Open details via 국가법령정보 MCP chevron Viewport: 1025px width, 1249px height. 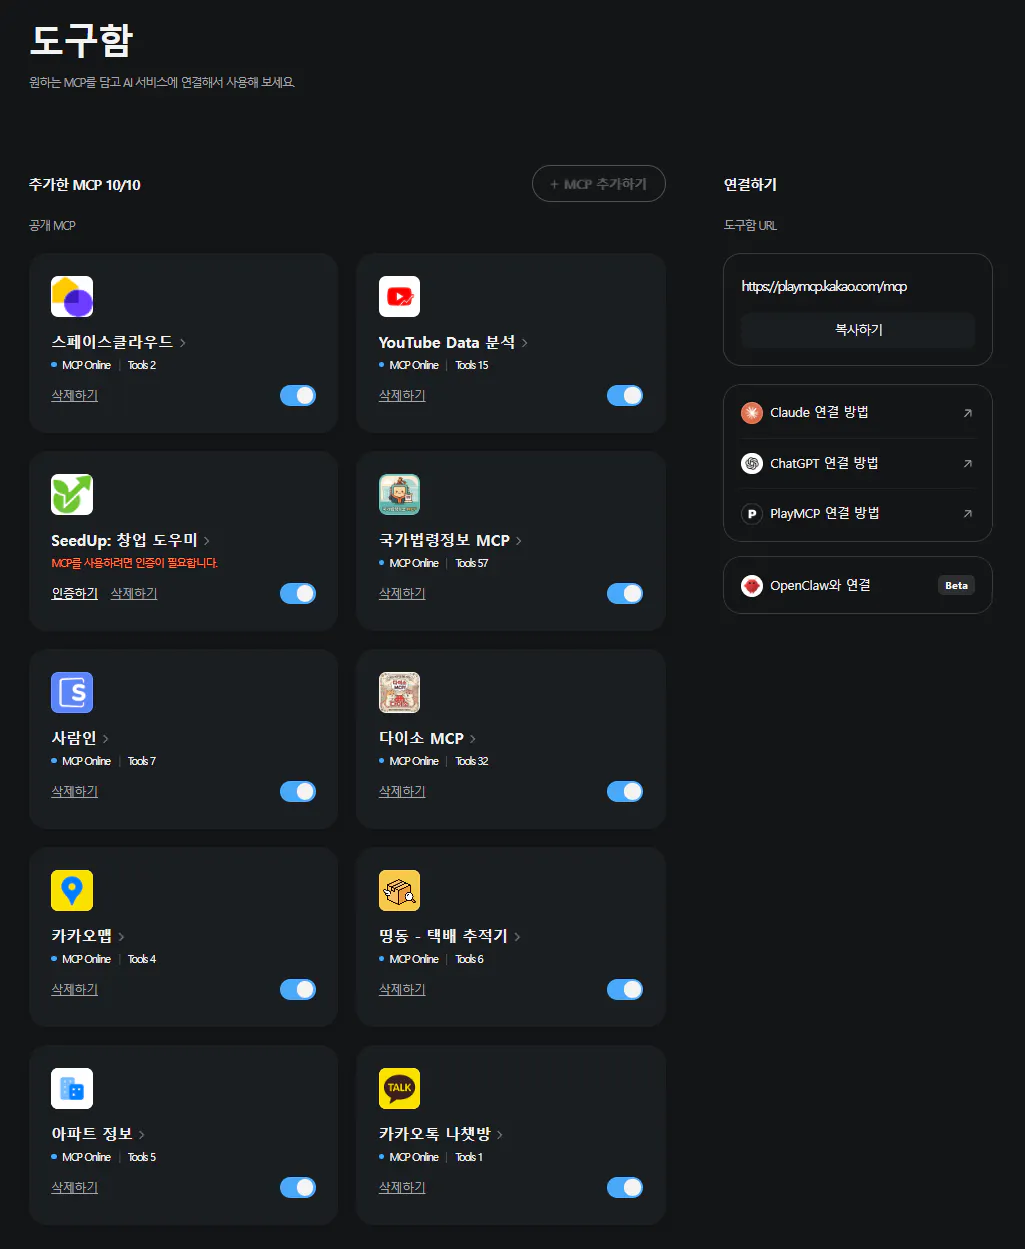click(519, 541)
